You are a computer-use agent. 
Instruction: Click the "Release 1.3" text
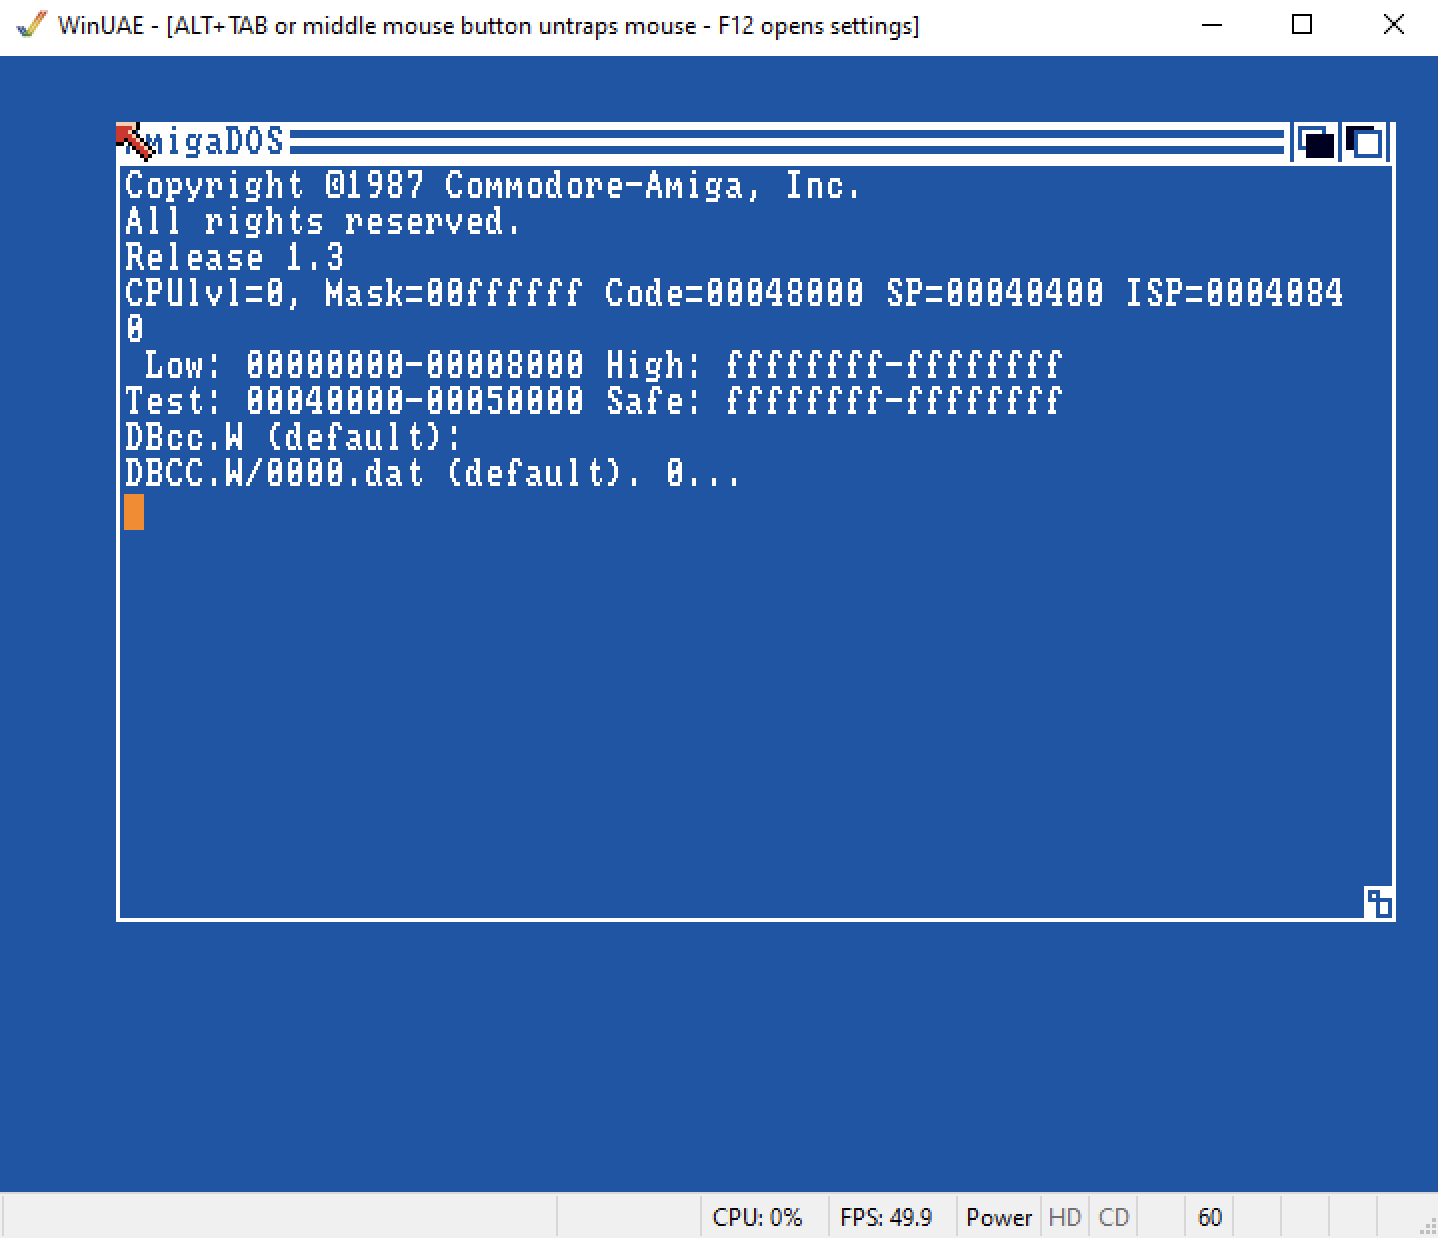click(234, 258)
